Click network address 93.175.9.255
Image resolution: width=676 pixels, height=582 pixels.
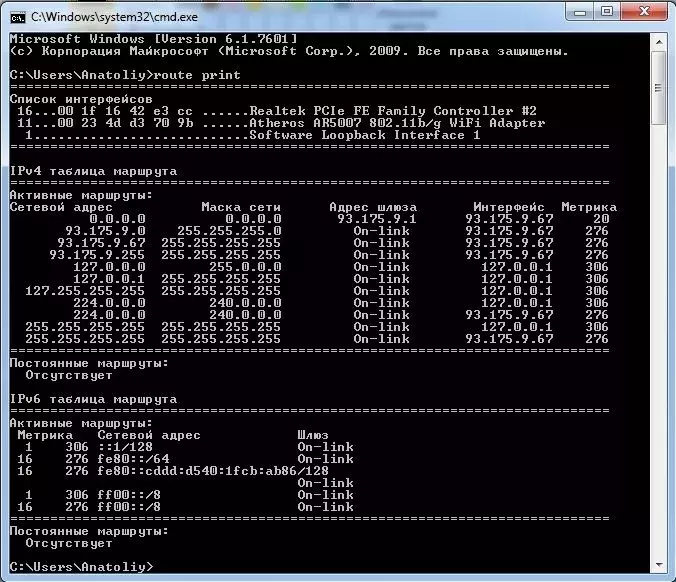click(97, 255)
